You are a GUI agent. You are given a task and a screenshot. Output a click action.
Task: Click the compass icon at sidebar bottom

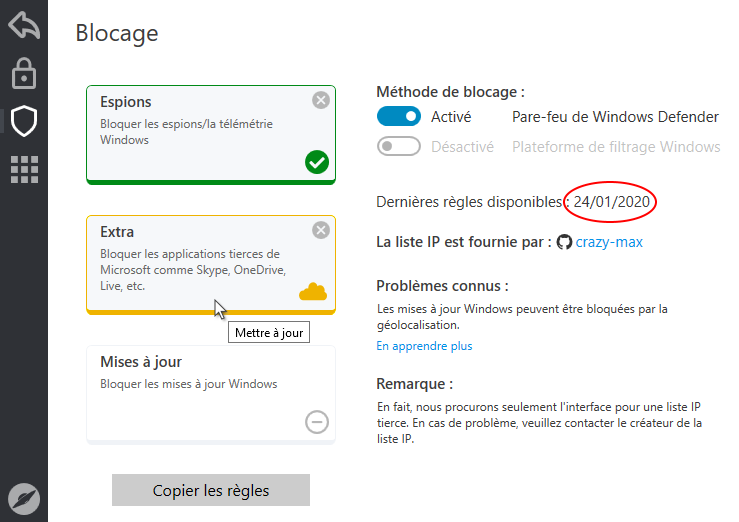23,497
